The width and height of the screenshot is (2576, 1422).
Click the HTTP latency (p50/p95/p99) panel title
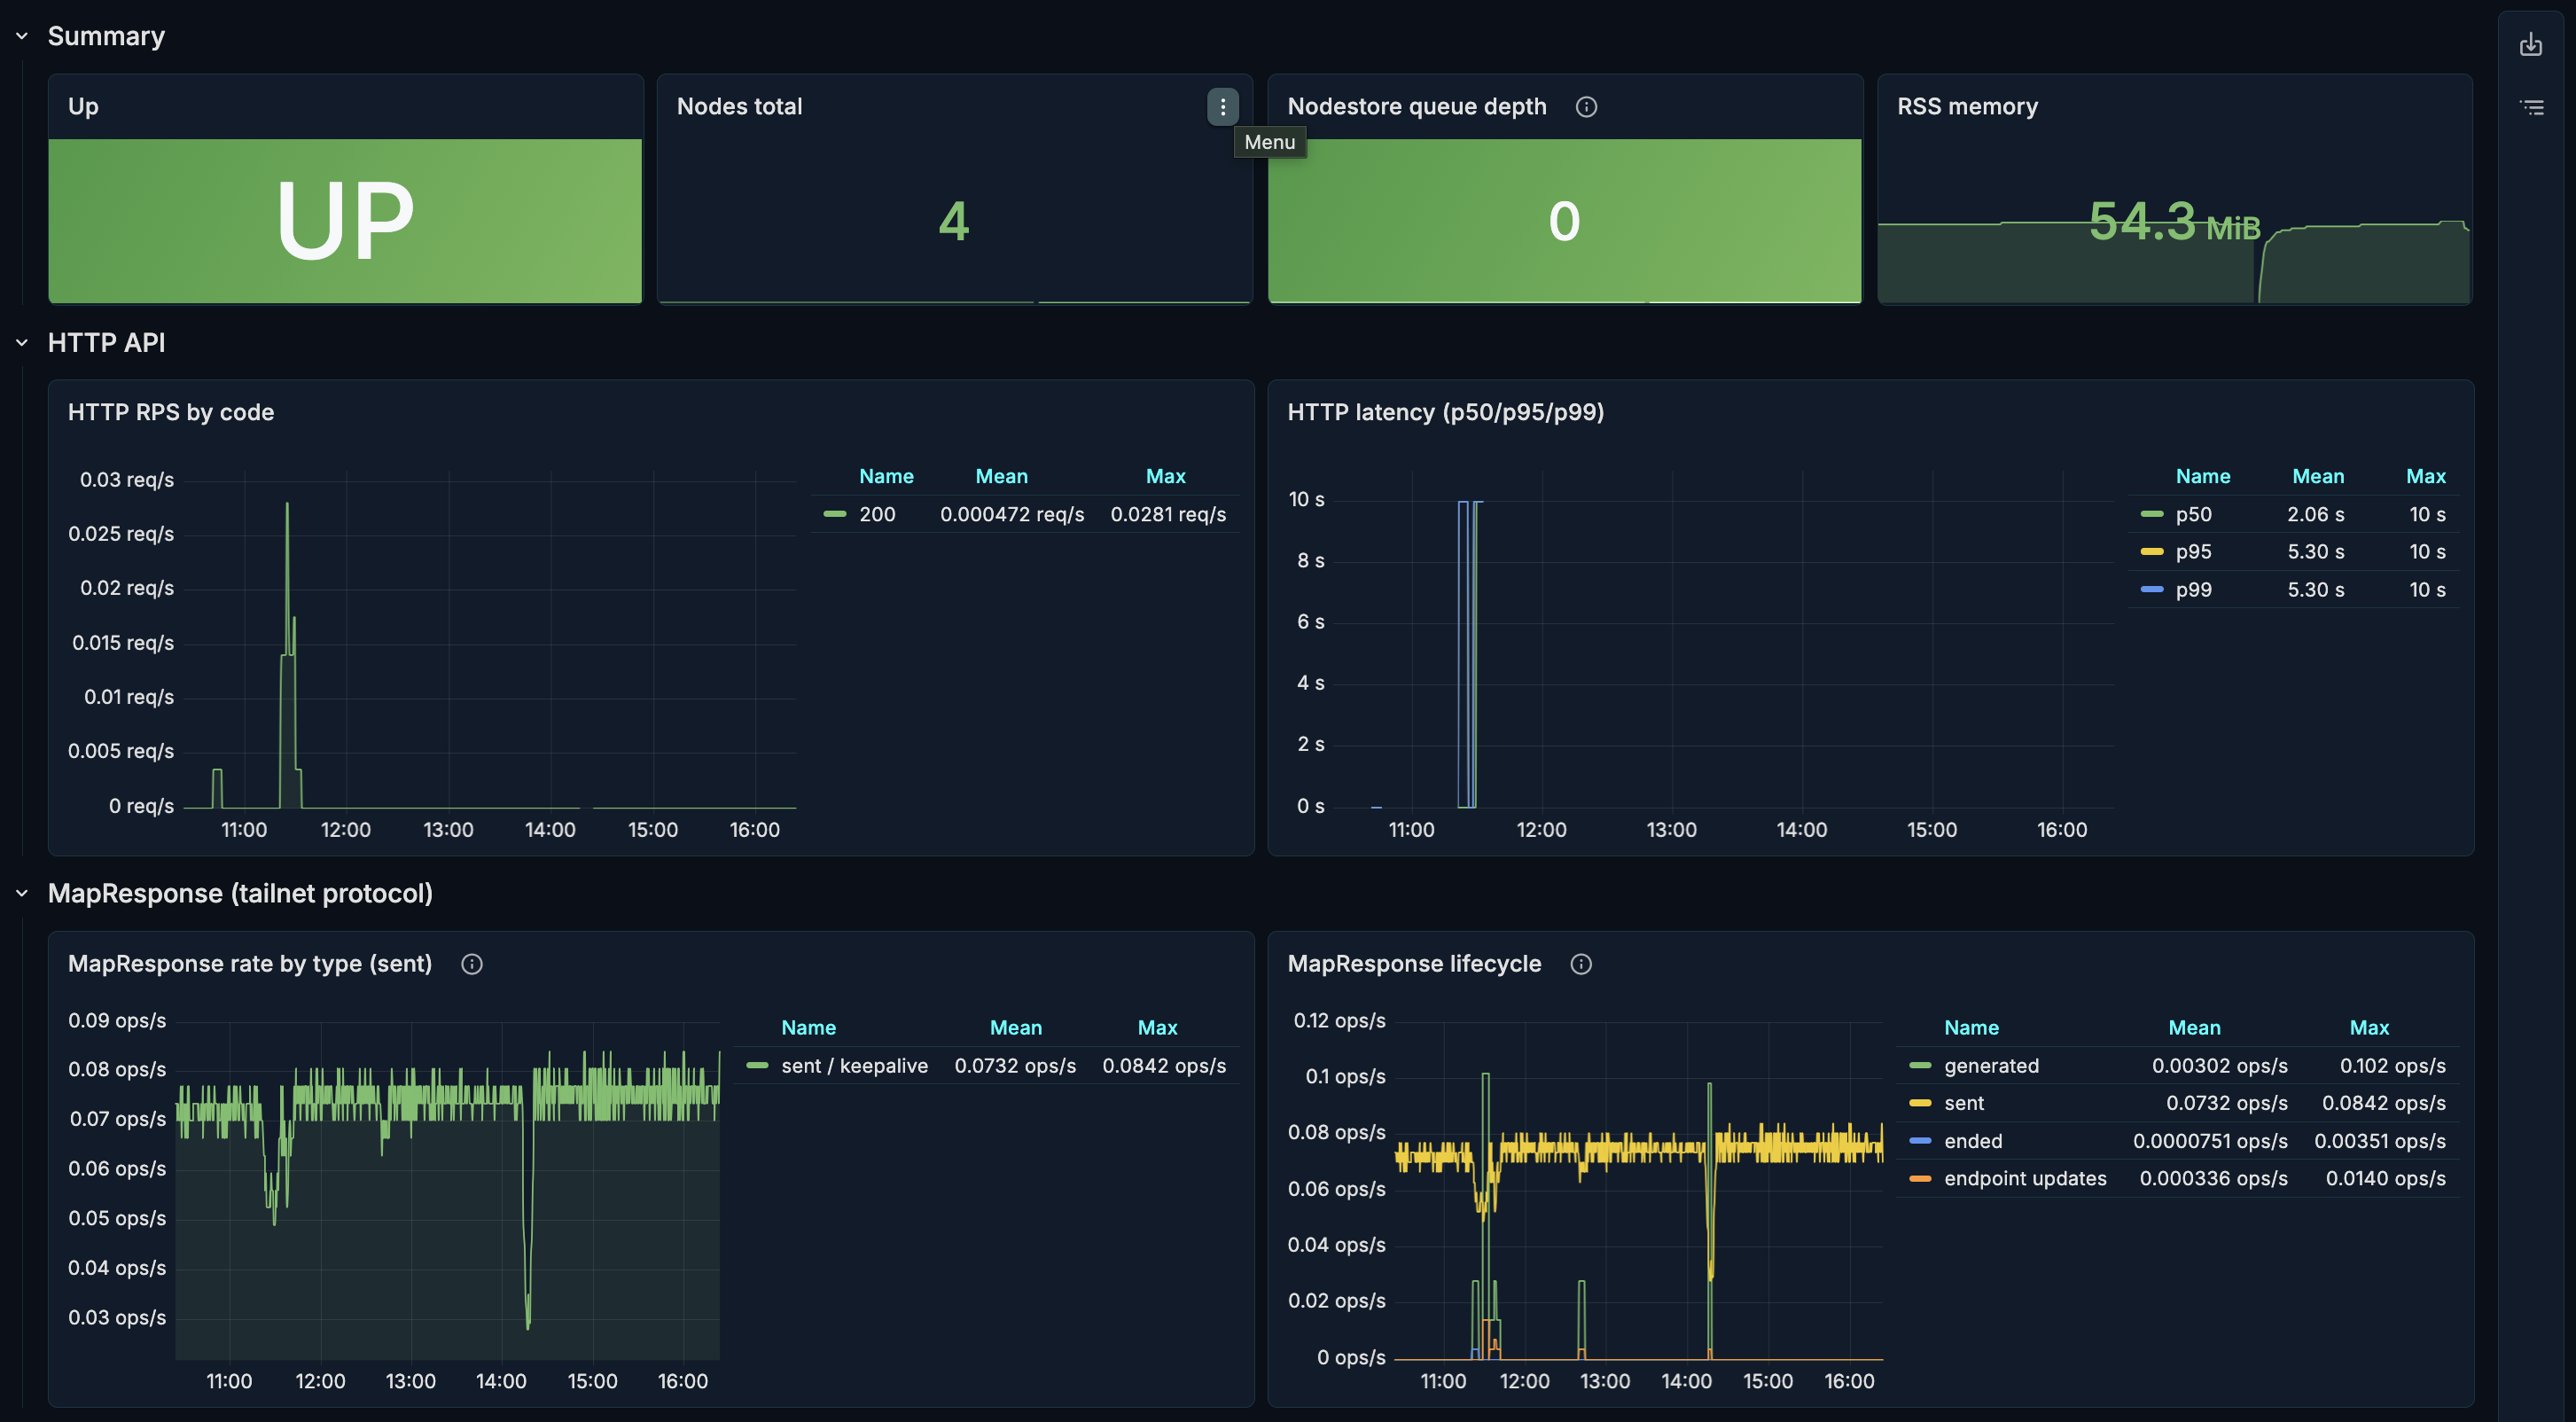pos(1445,413)
